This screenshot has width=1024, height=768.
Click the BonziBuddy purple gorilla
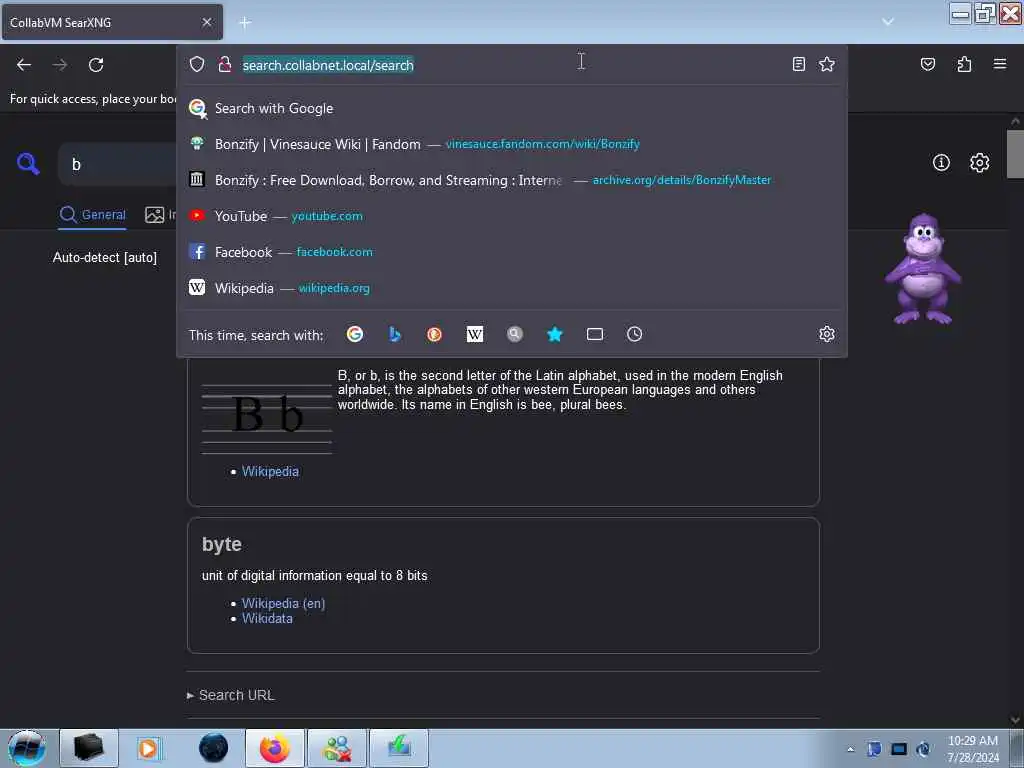[x=922, y=268]
